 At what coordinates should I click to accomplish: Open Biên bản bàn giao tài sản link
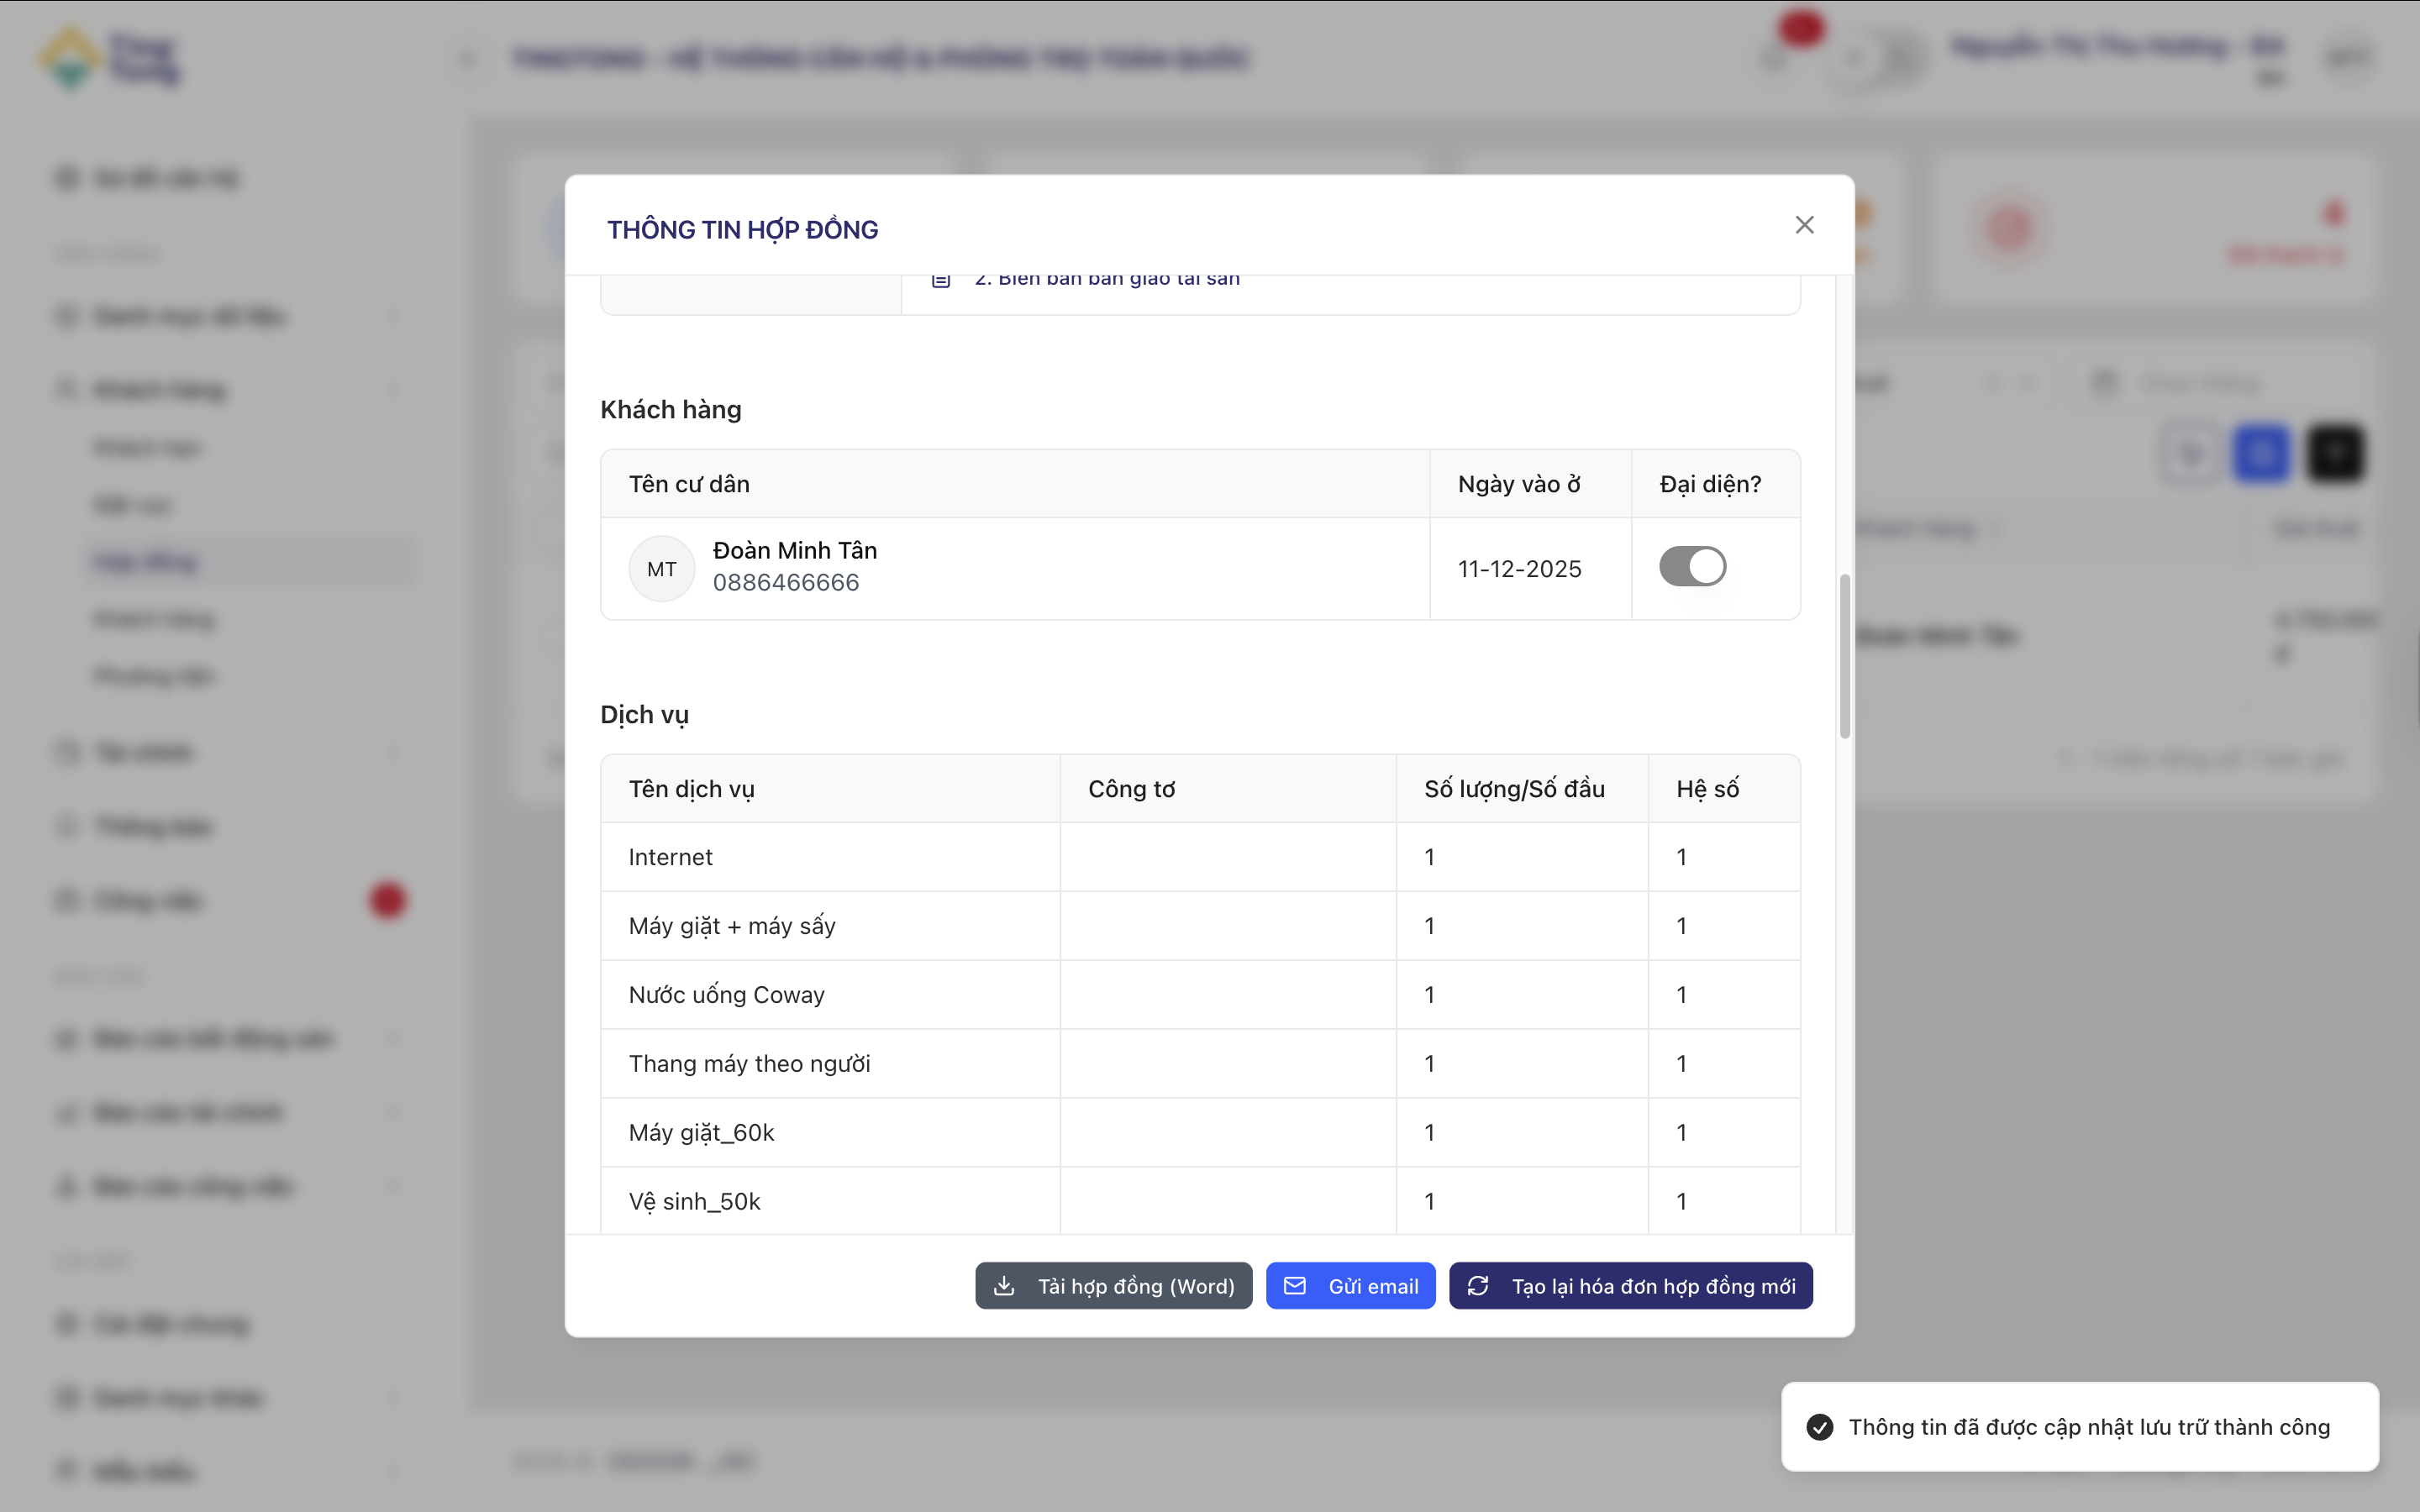1106,280
